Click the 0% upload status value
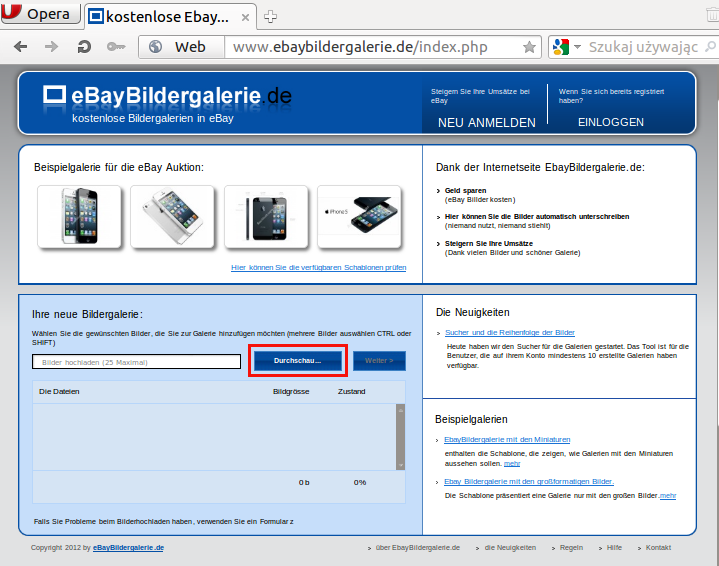This screenshot has width=719, height=566. point(360,483)
